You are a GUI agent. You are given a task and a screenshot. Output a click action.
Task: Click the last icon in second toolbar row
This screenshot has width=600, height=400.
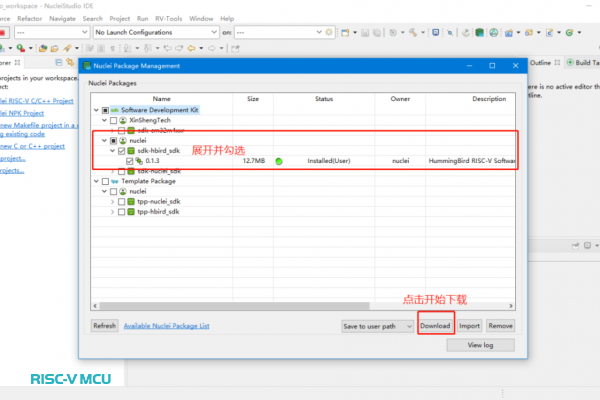(x=235, y=48)
